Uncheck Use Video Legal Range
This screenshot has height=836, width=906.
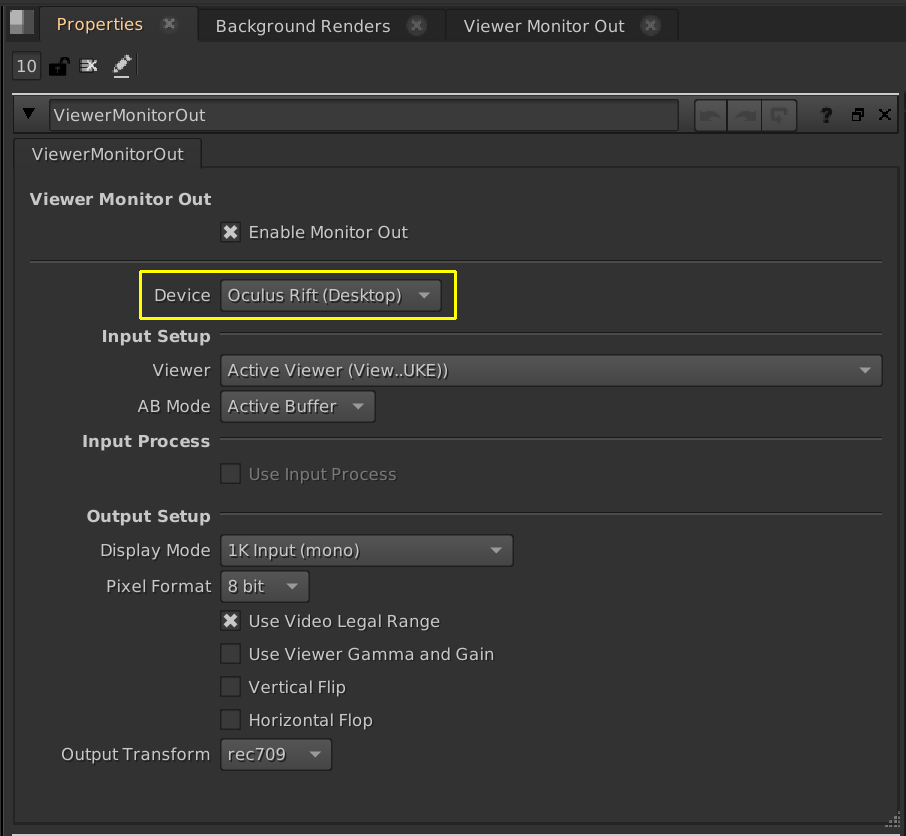231,621
